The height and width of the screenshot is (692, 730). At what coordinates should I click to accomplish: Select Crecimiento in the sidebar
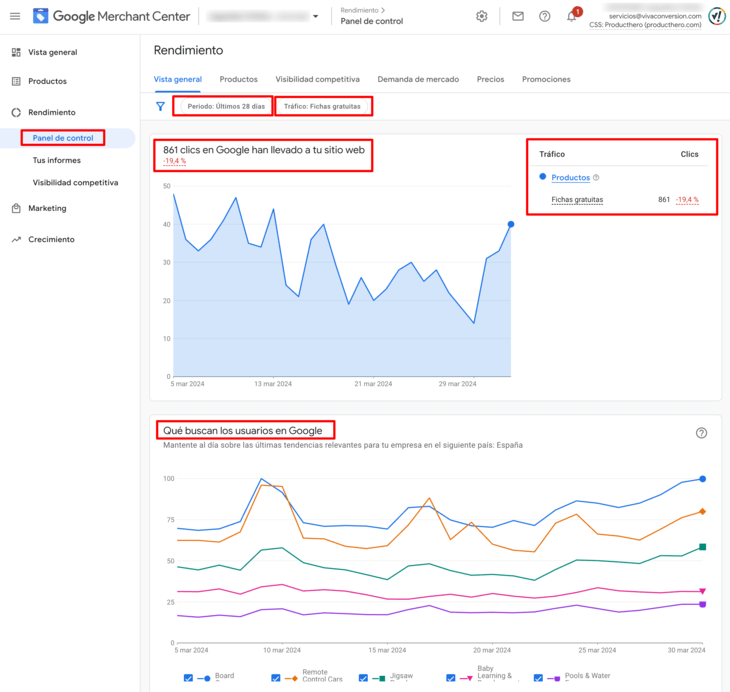pyautogui.click(x=51, y=239)
